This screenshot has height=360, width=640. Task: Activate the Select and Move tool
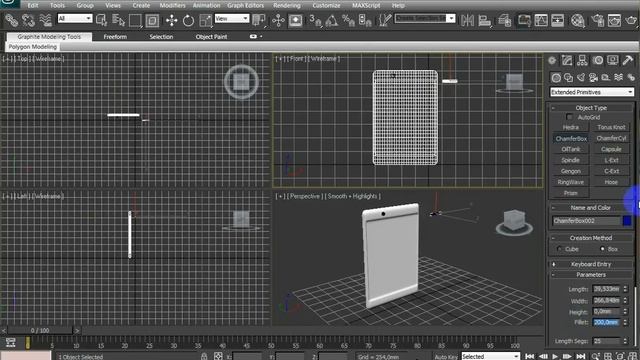pyautogui.click(x=171, y=20)
